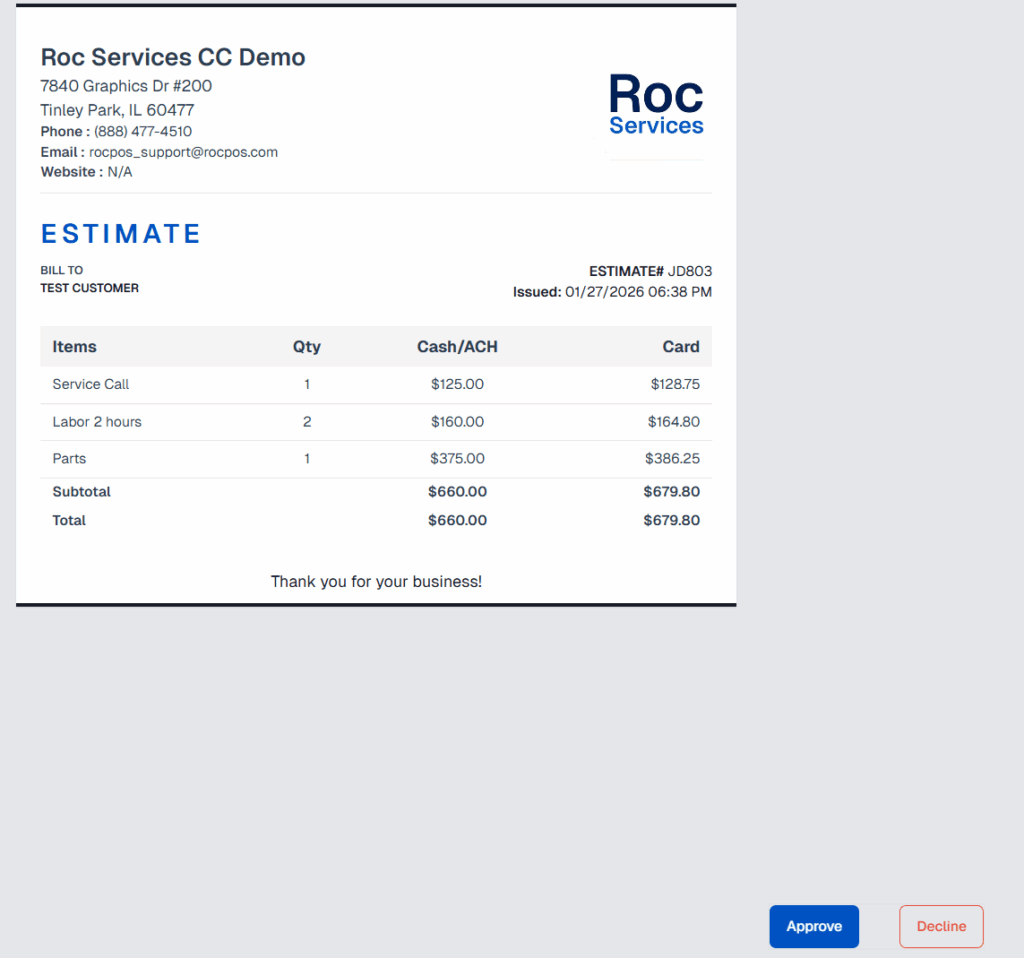The height and width of the screenshot is (958, 1024).
Task: Click the $386.25 card price for Parts
Action: pos(672,459)
